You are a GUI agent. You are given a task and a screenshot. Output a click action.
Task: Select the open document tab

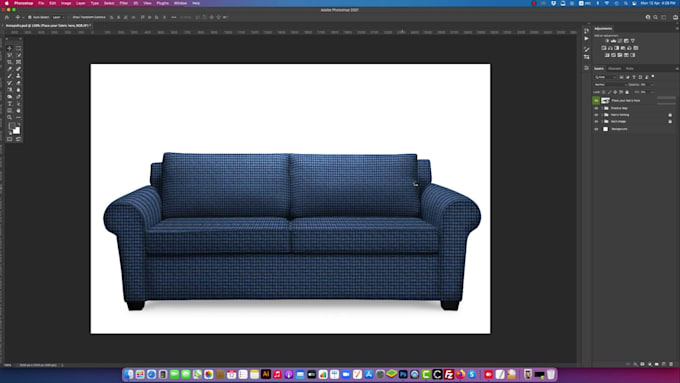tap(48, 26)
